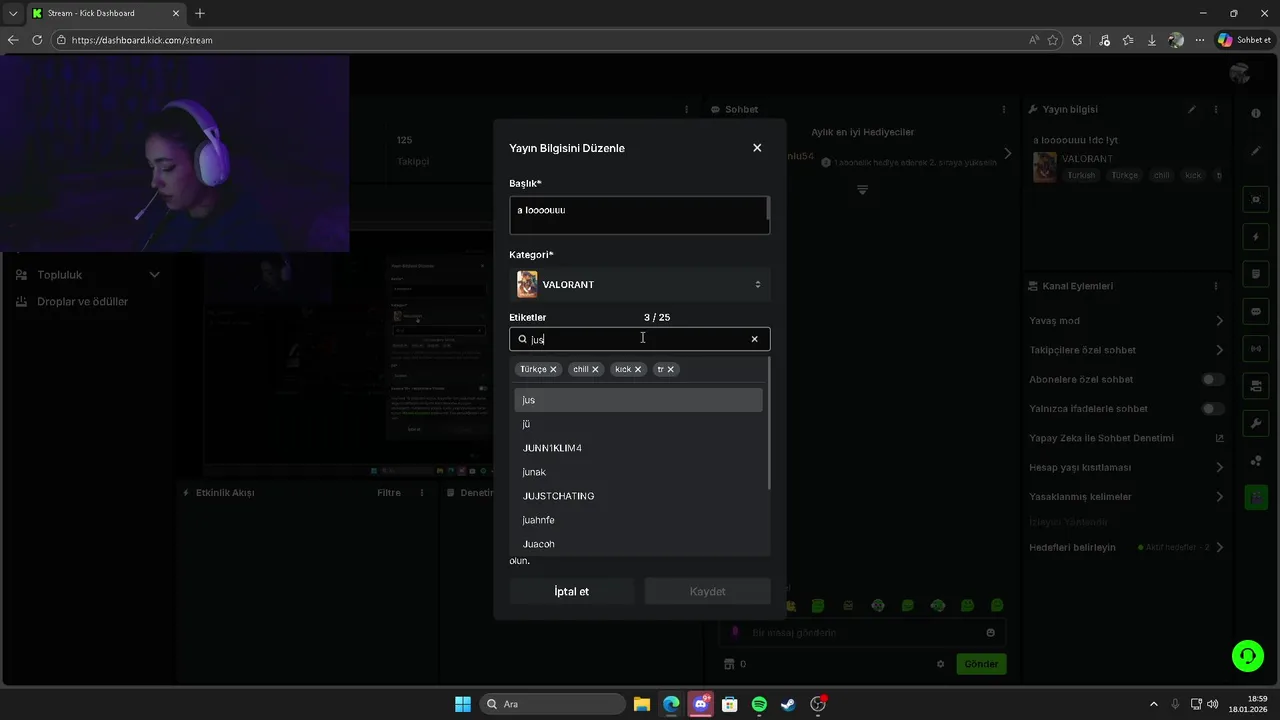
Task: Toggle Abonelere özel sohbet switch
Action: click(x=1213, y=380)
